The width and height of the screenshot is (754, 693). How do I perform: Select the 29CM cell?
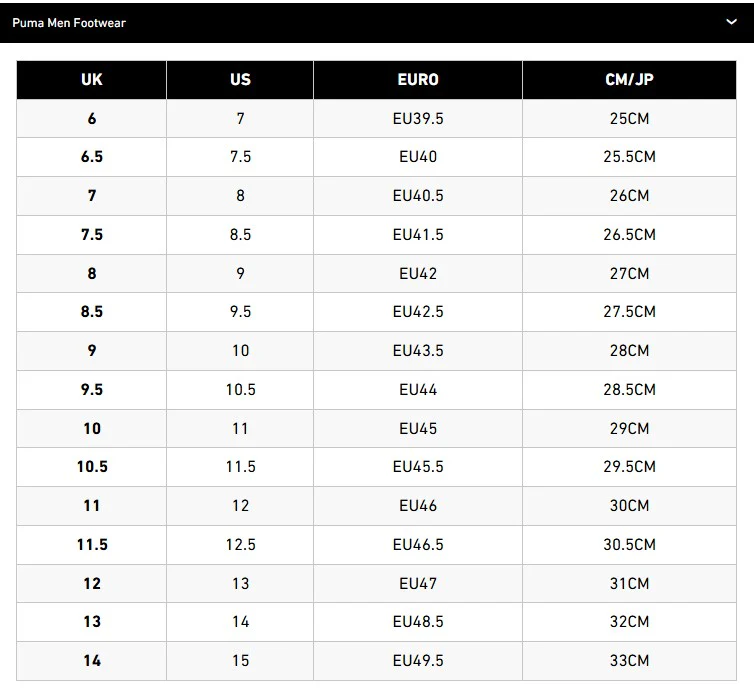629,428
